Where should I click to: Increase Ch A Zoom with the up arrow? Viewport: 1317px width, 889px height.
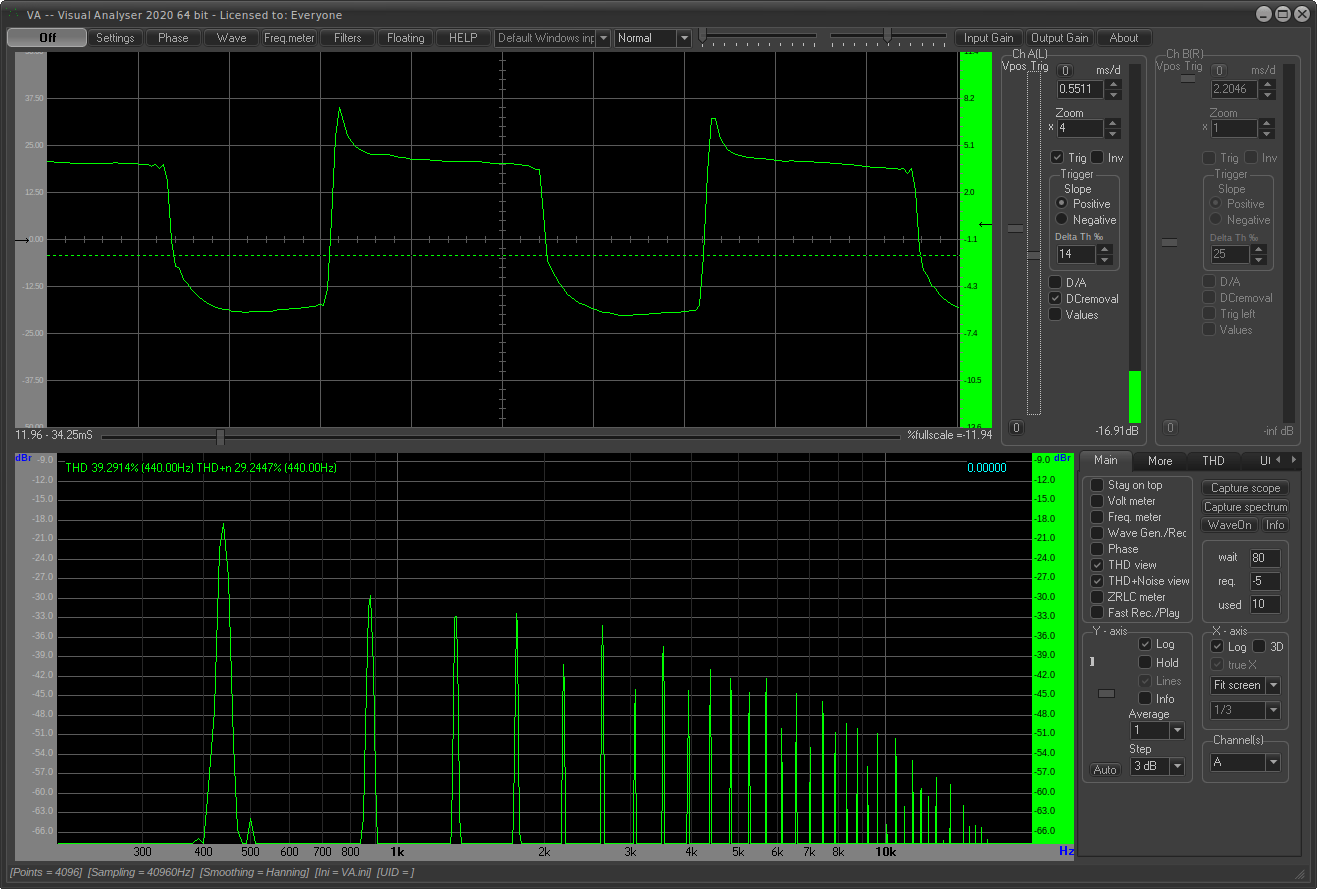click(1113, 123)
